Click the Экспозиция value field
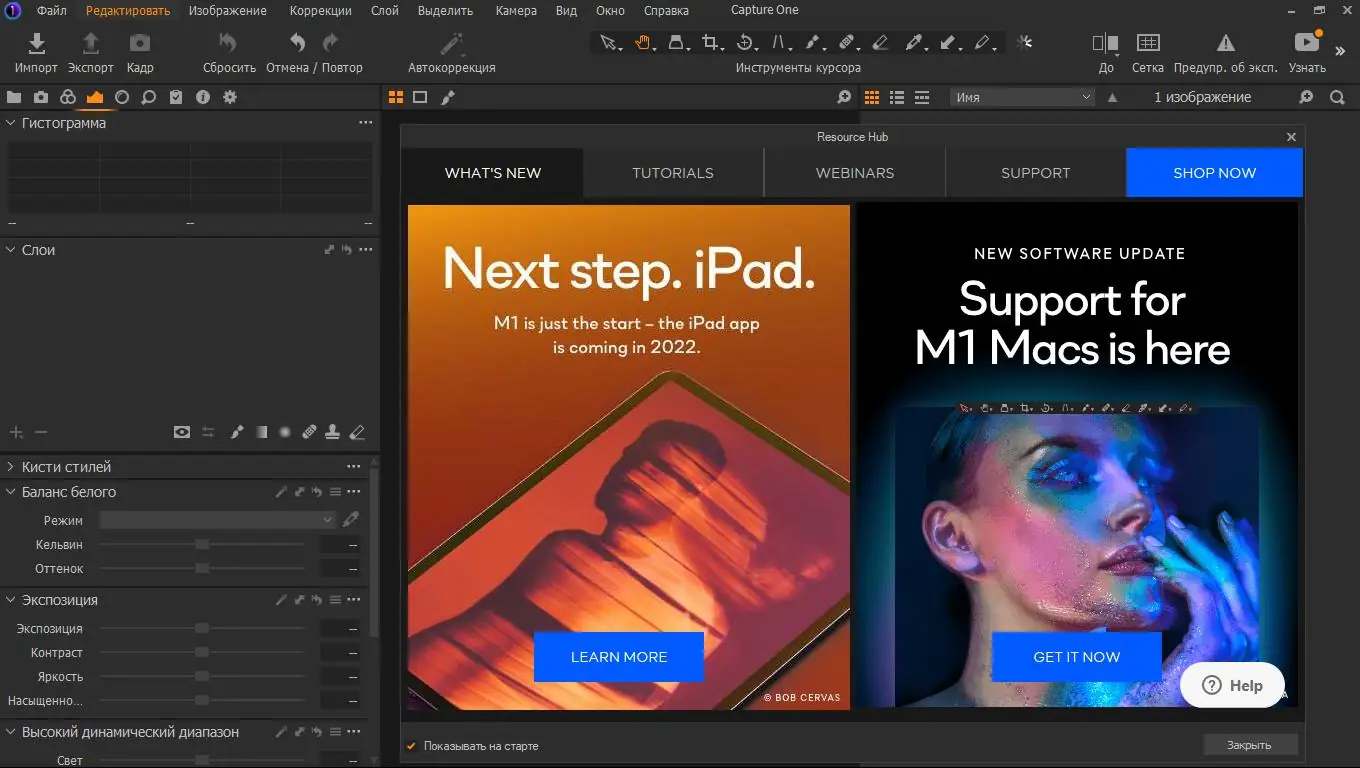Screen dimensions: 1360x768 click(339, 629)
